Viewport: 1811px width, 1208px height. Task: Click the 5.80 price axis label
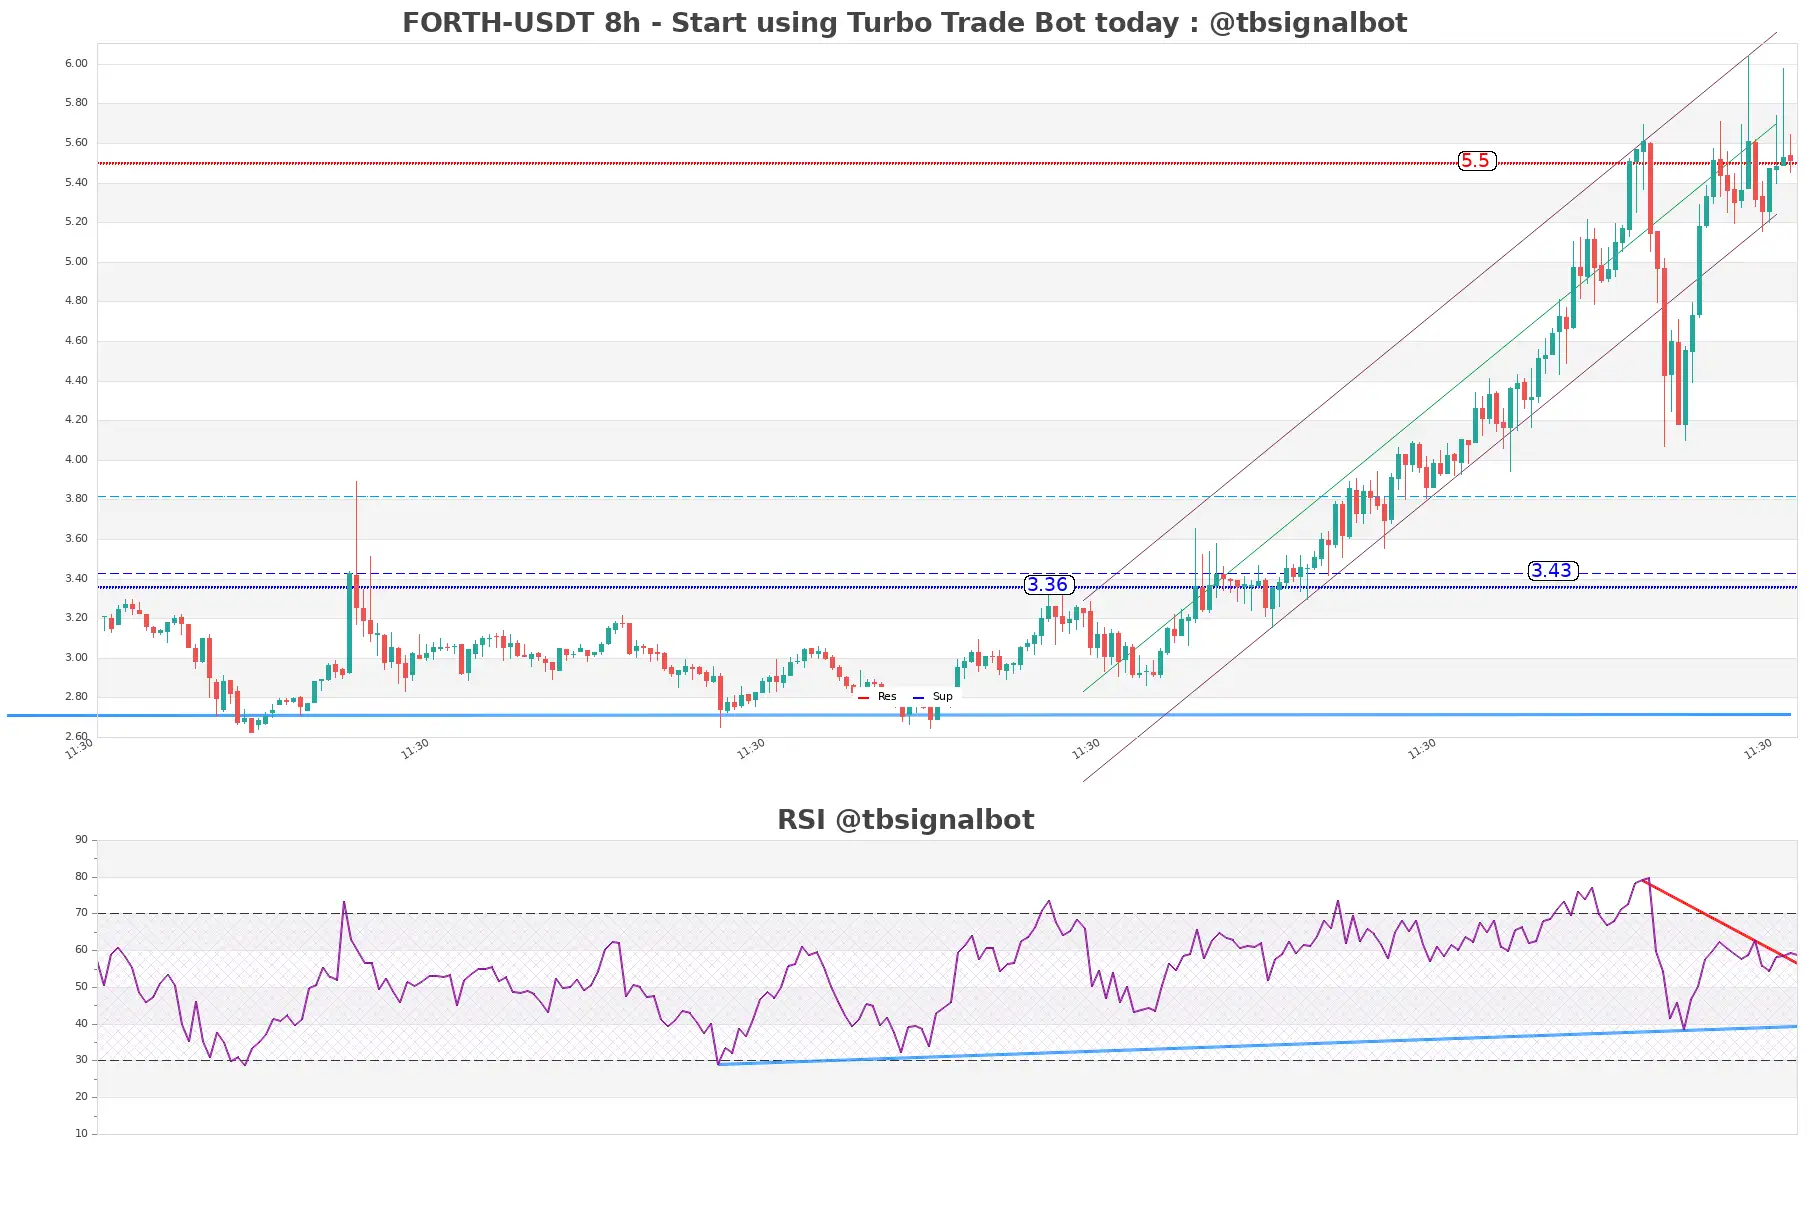point(76,103)
